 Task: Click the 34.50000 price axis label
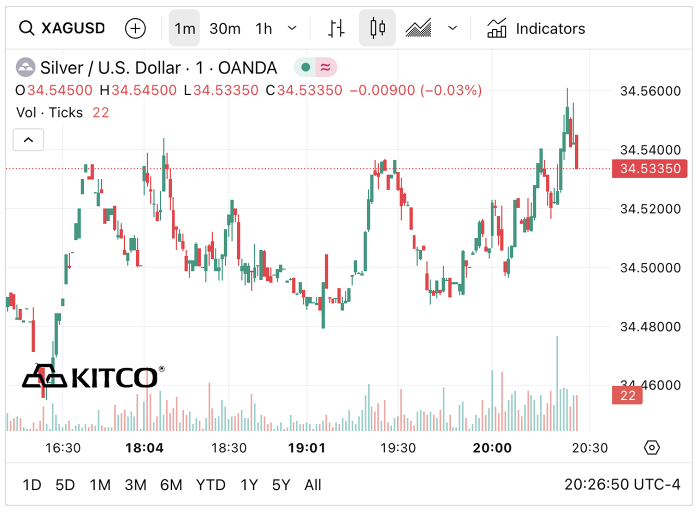pyautogui.click(x=650, y=268)
